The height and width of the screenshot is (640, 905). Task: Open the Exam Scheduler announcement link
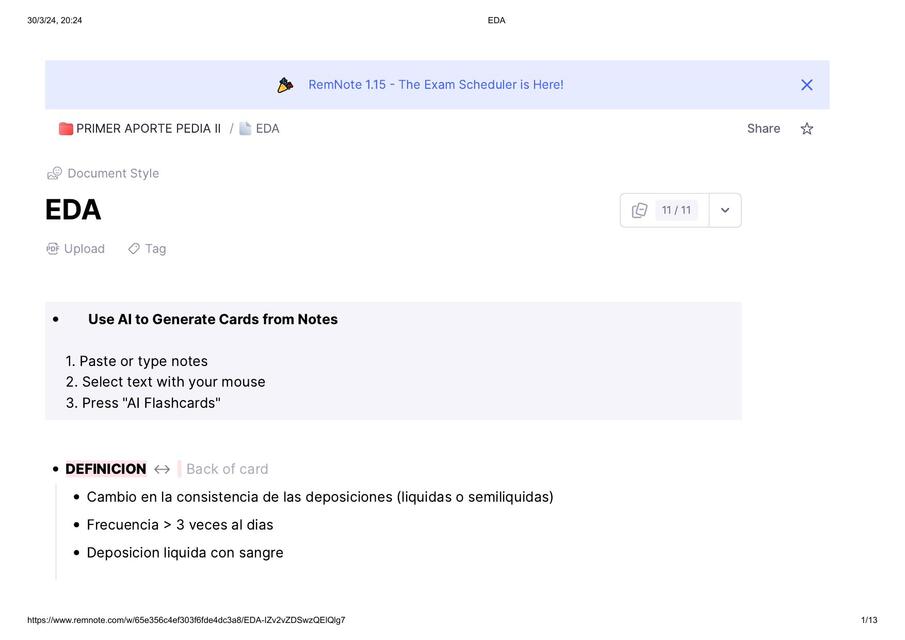click(x=435, y=85)
